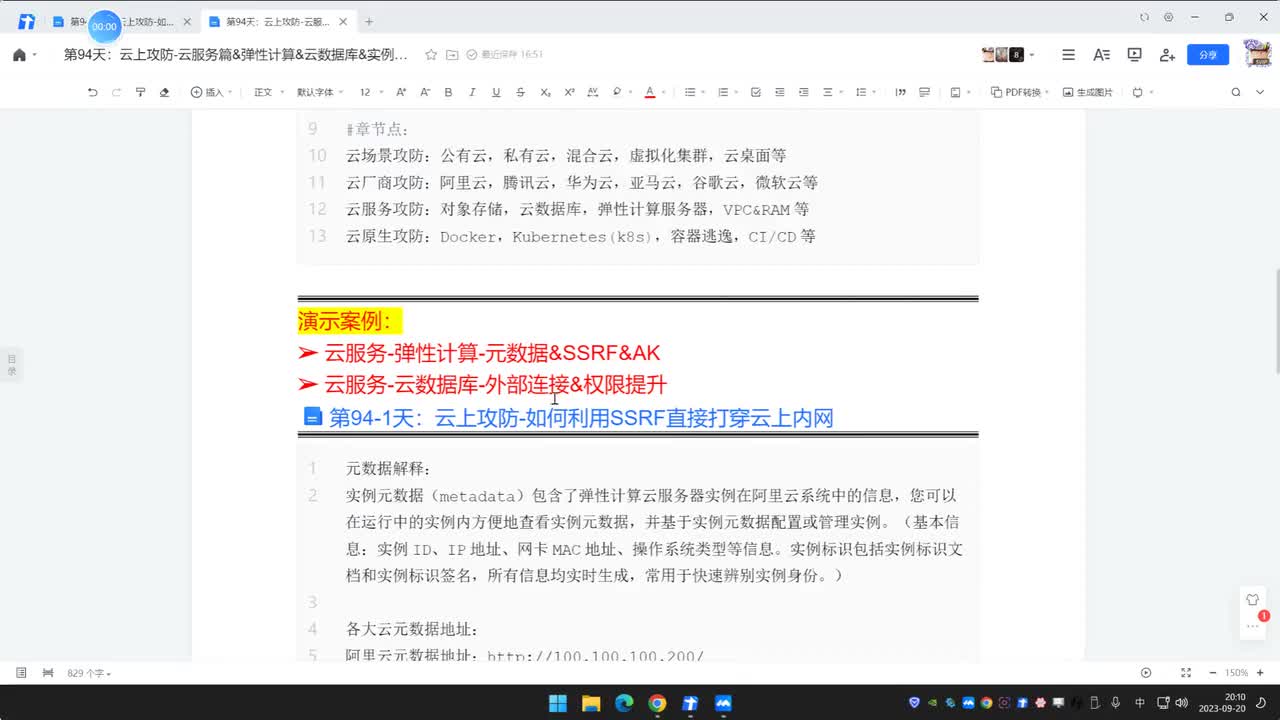The height and width of the screenshot is (720, 1280).
Task: Select the 第94天 active tab
Action: (x=277, y=21)
